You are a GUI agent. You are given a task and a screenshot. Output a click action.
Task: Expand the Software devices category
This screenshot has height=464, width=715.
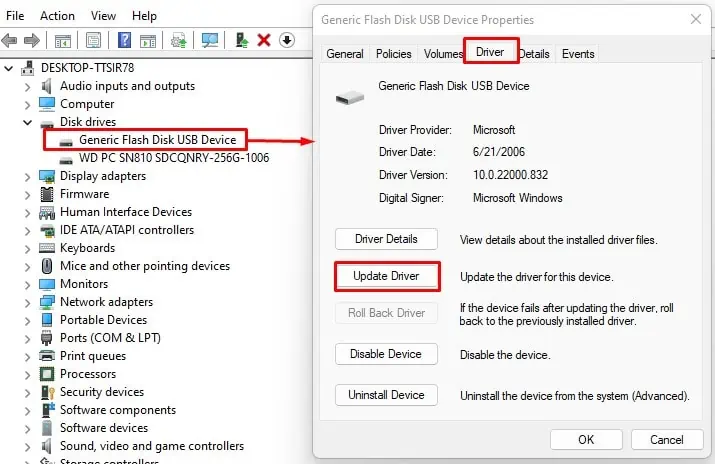(x=28, y=429)
